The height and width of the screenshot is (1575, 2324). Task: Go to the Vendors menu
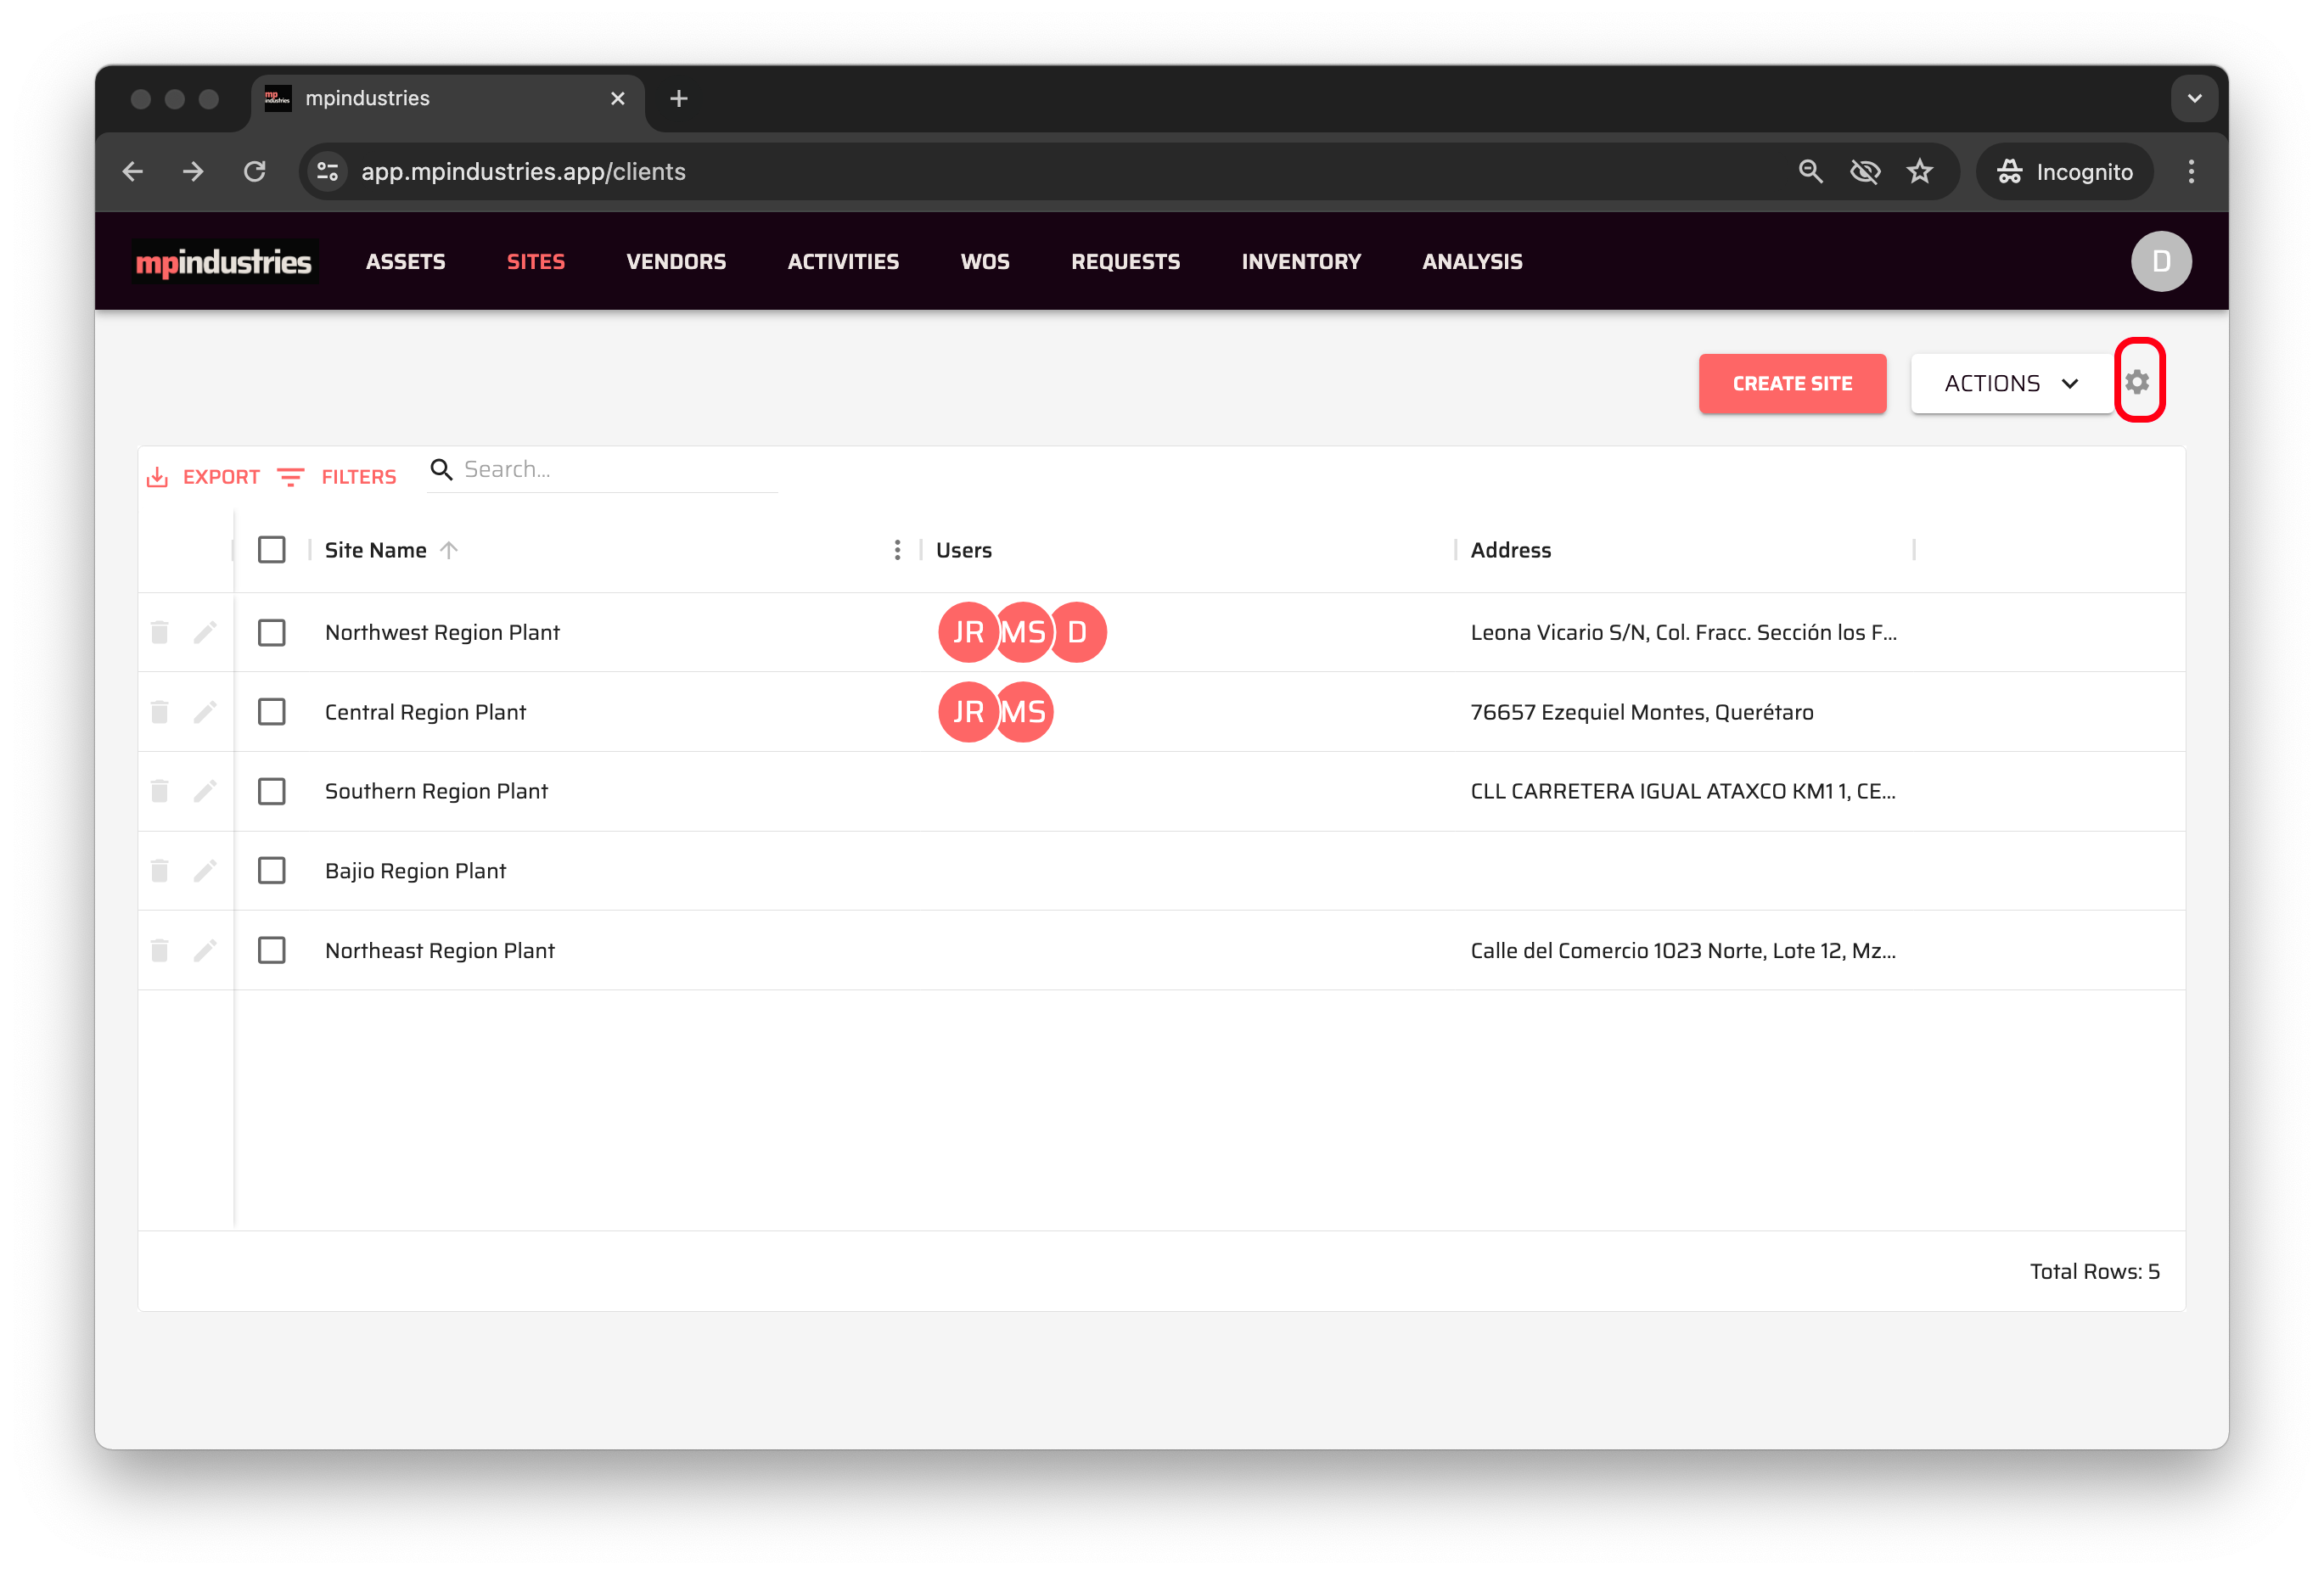676,262
